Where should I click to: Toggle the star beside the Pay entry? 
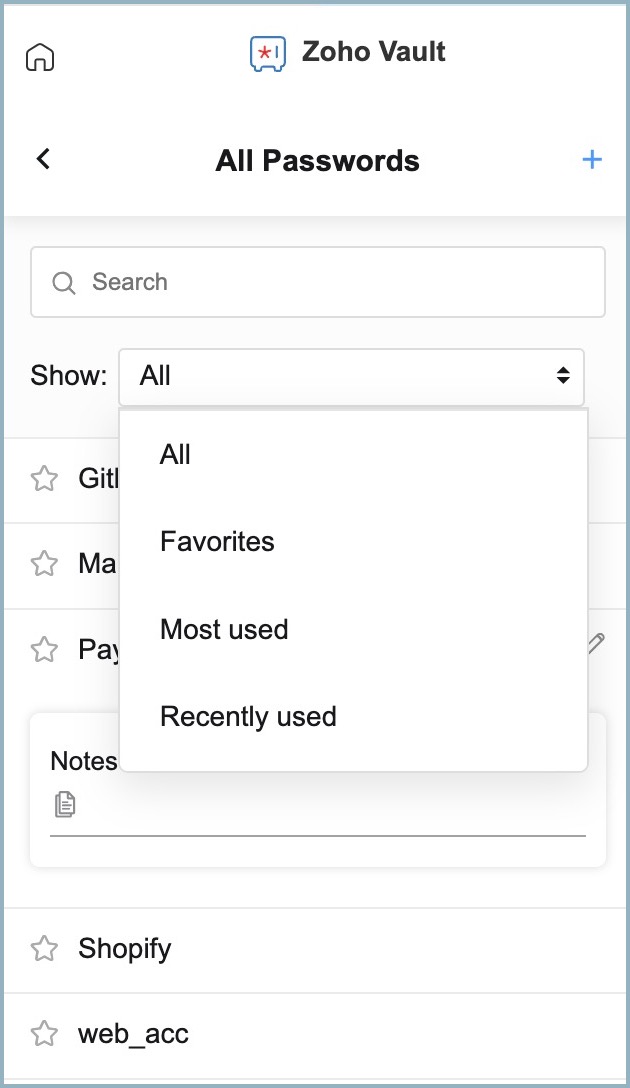click(44, 650)
